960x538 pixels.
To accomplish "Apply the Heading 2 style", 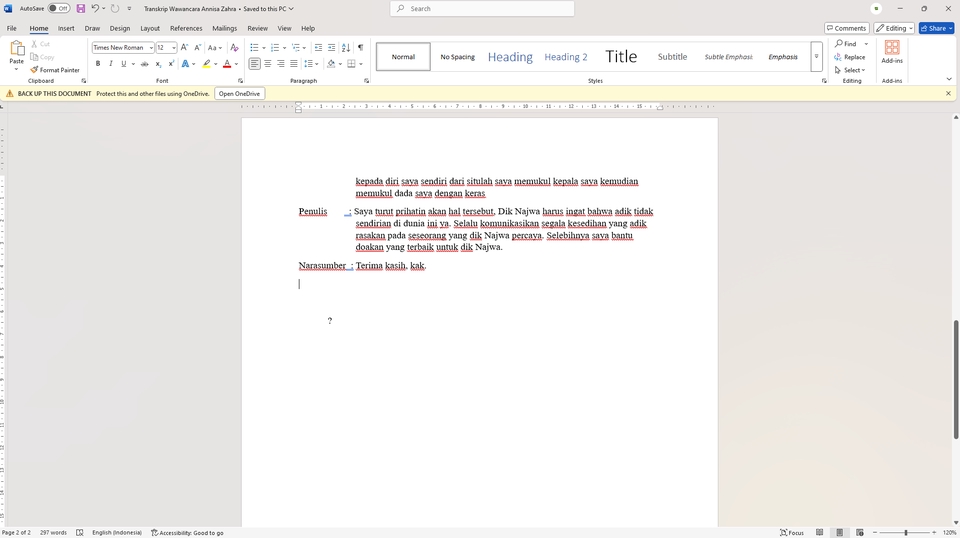I will point(566,57).
